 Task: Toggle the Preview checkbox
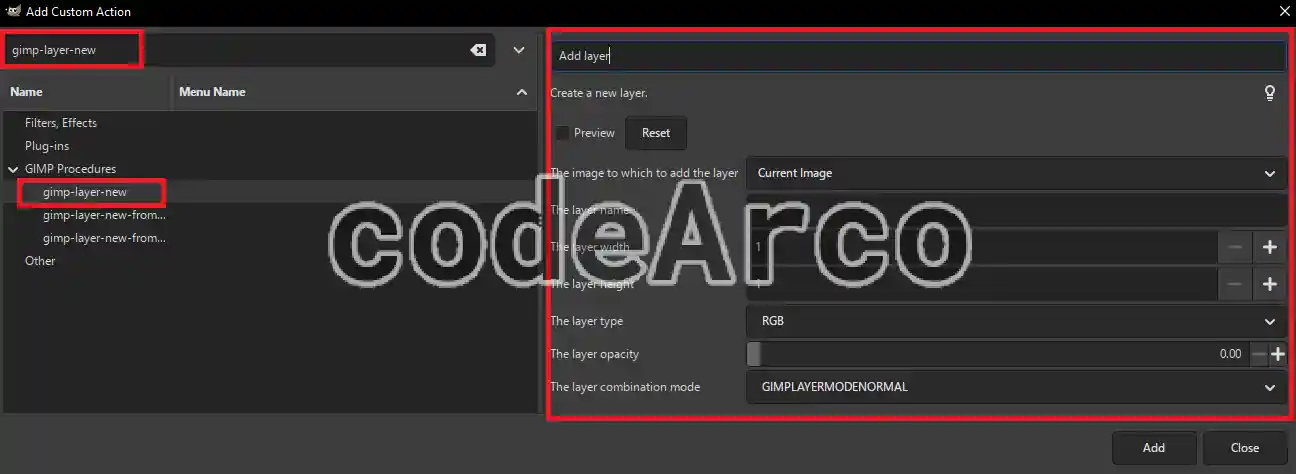[x=562, y=133]
